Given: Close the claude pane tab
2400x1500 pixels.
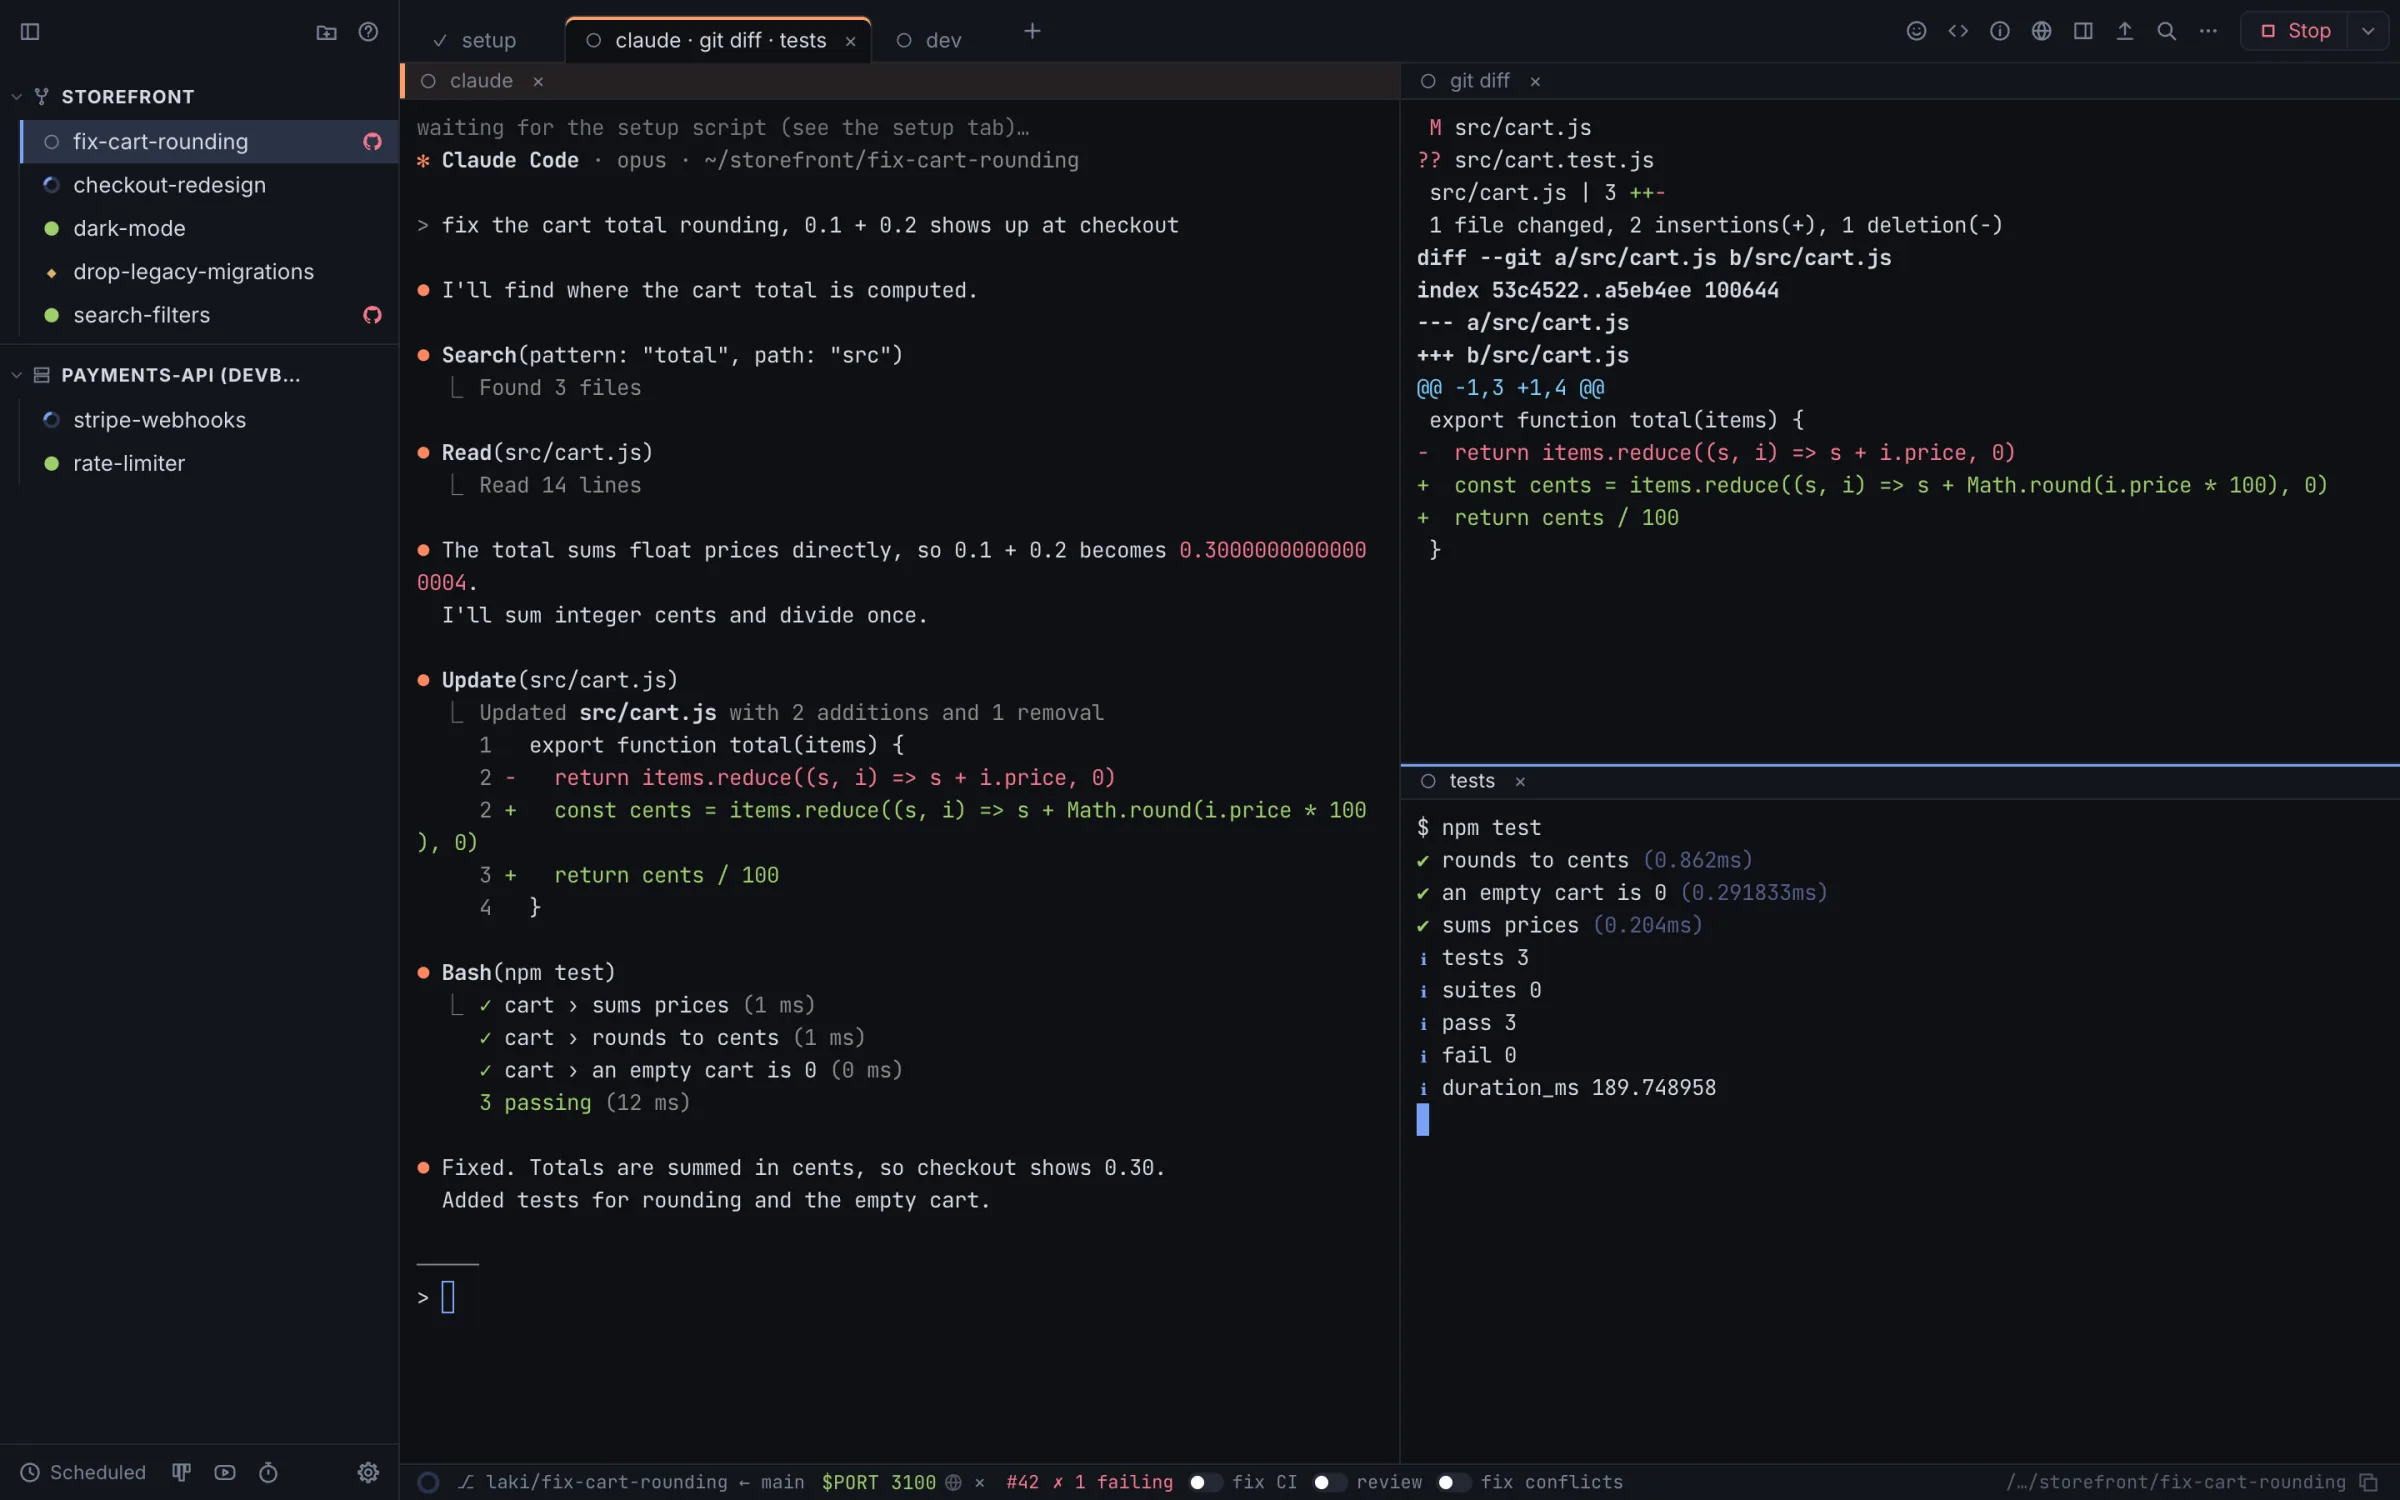Looking at the screenshot, I should [538, 81].
